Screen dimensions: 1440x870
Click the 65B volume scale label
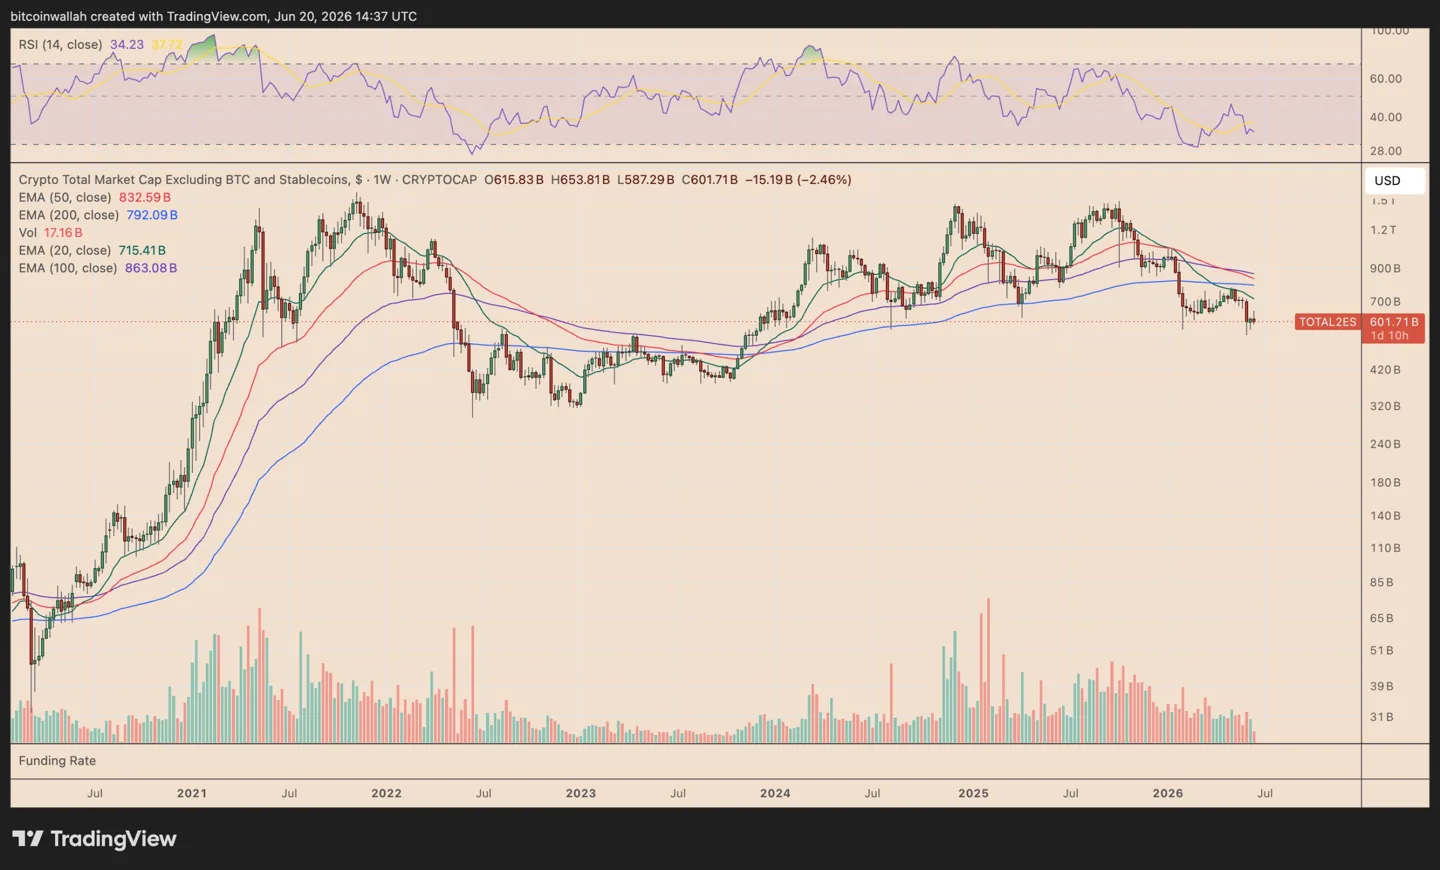[1382, 619]
